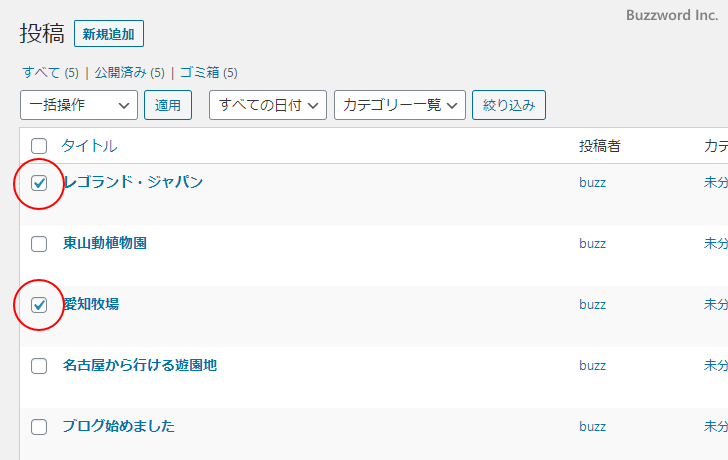Open the 東山動植物園 post title link

click(105, 243)
